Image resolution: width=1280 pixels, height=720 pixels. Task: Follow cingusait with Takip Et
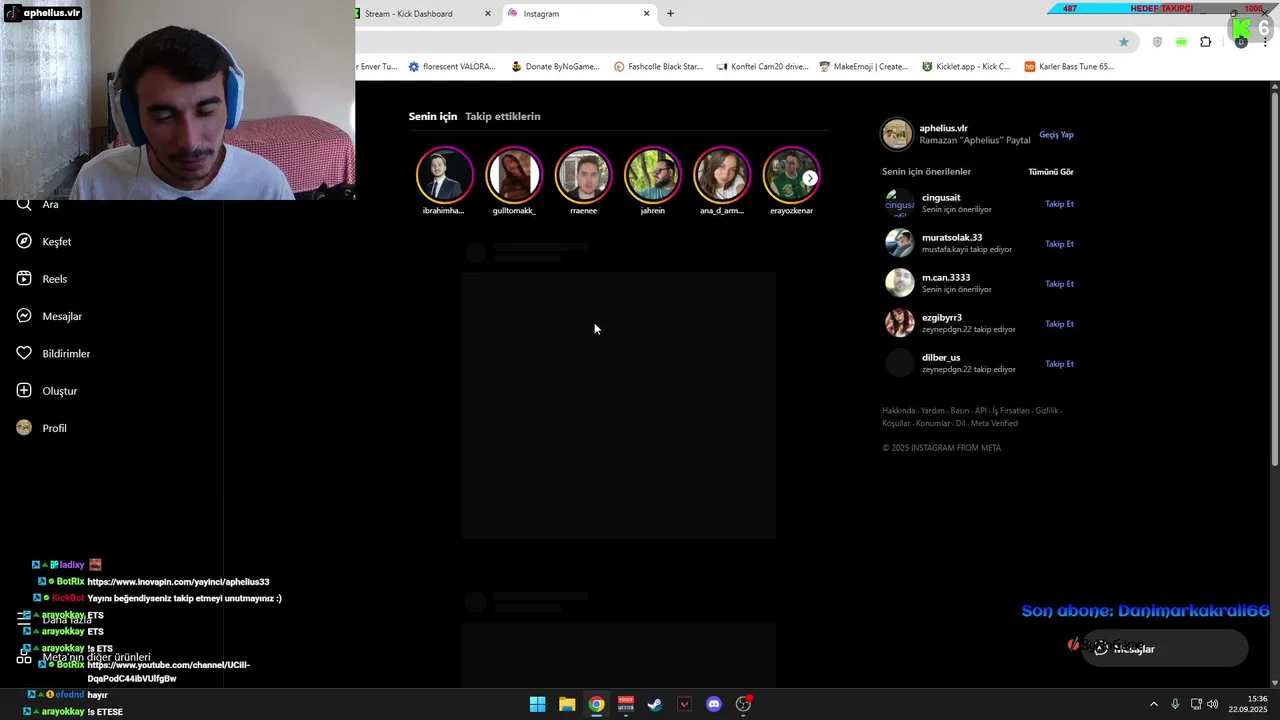pyautogui.click(x=1059, y=204)
